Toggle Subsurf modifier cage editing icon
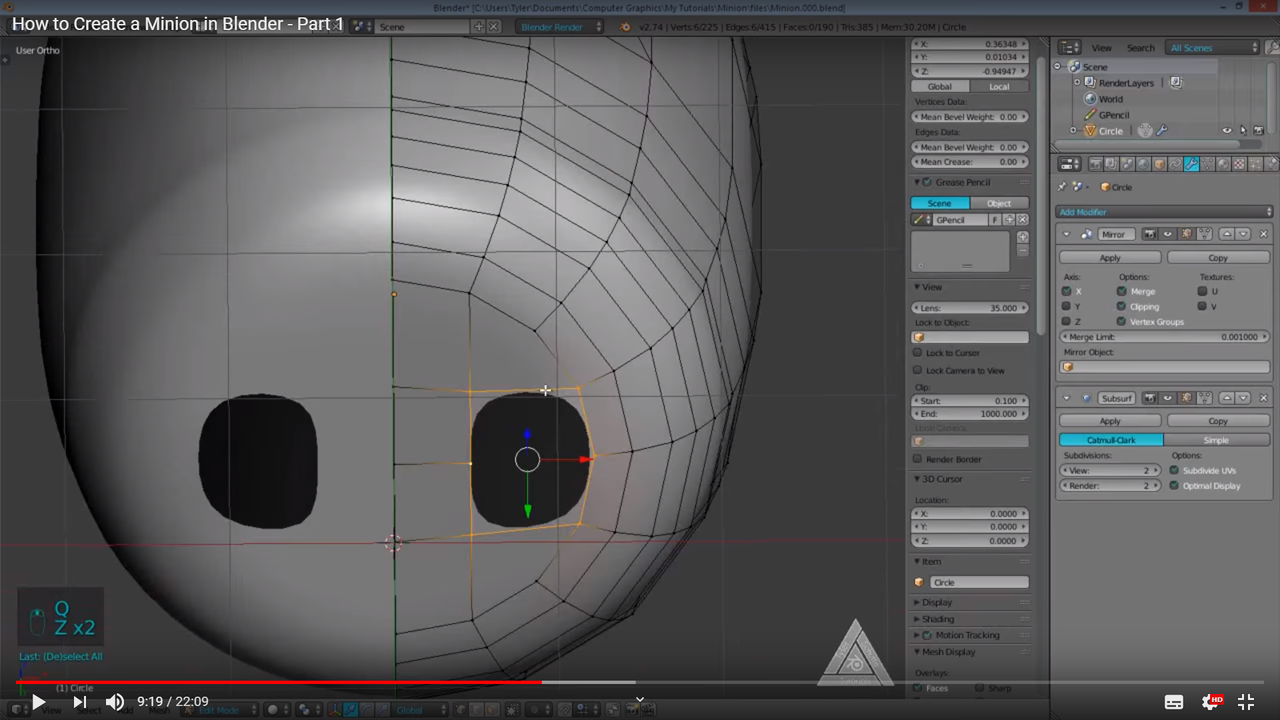 tap(1205, 398)
